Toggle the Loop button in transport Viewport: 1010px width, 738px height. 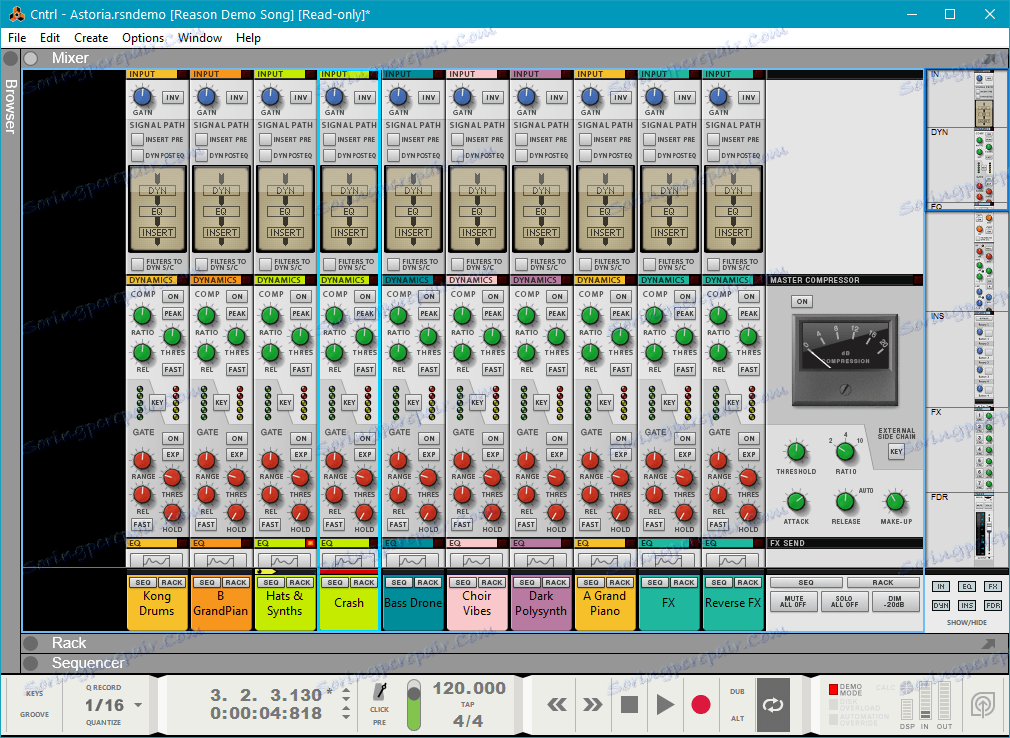coord(772,704)
